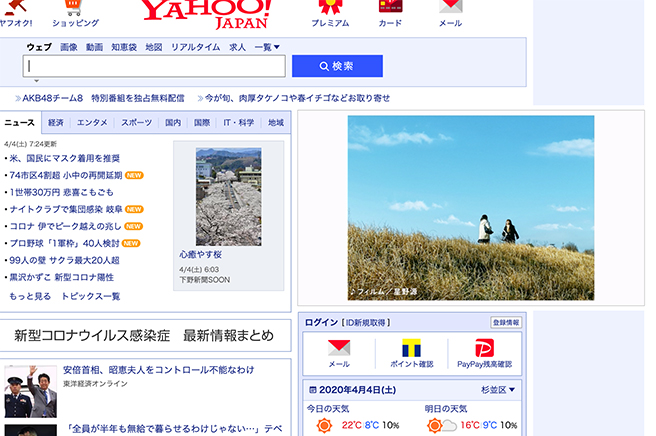
Task: Select the ウェブ search tab
Action: point(39,47)
